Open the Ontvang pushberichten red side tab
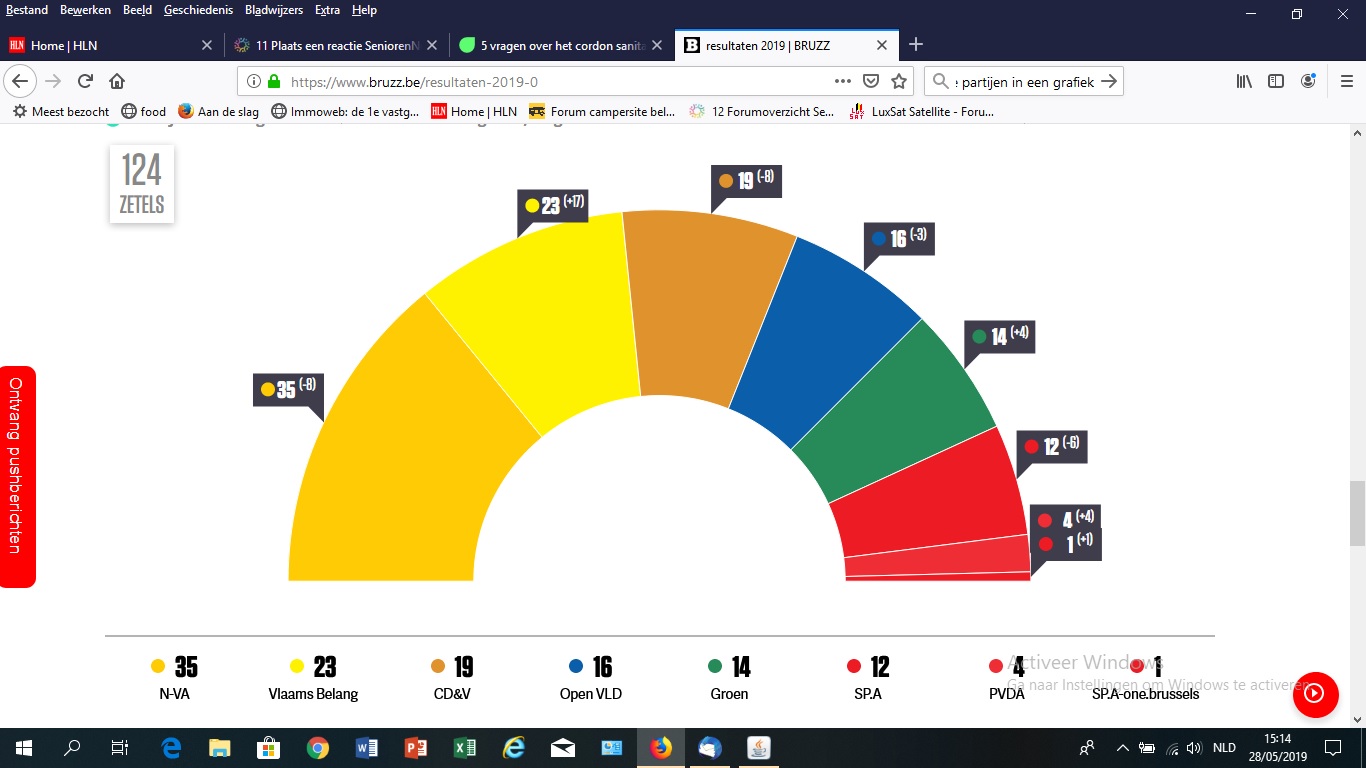The image size is (1366, 768). (x=17, y=476)
